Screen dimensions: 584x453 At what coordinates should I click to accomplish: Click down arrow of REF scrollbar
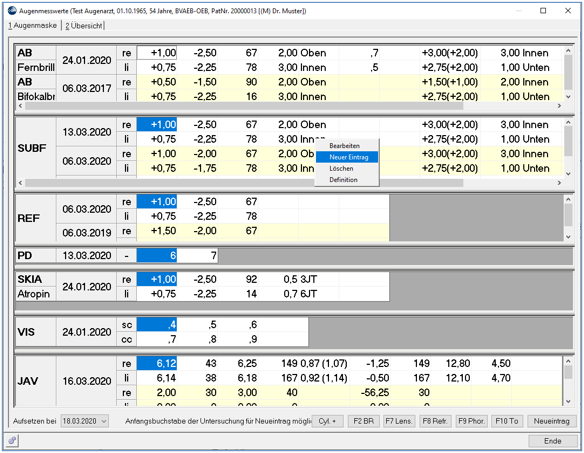[568, 237]
